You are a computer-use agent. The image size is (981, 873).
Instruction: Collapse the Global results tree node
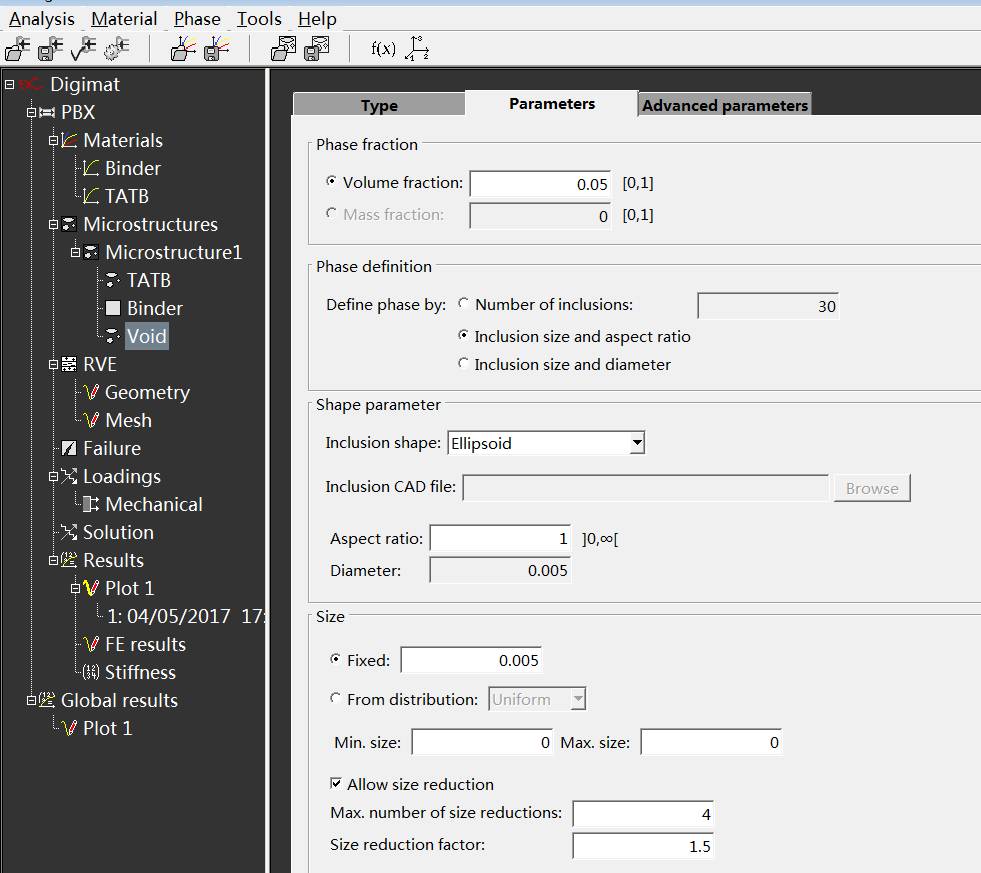click(31, 700)
